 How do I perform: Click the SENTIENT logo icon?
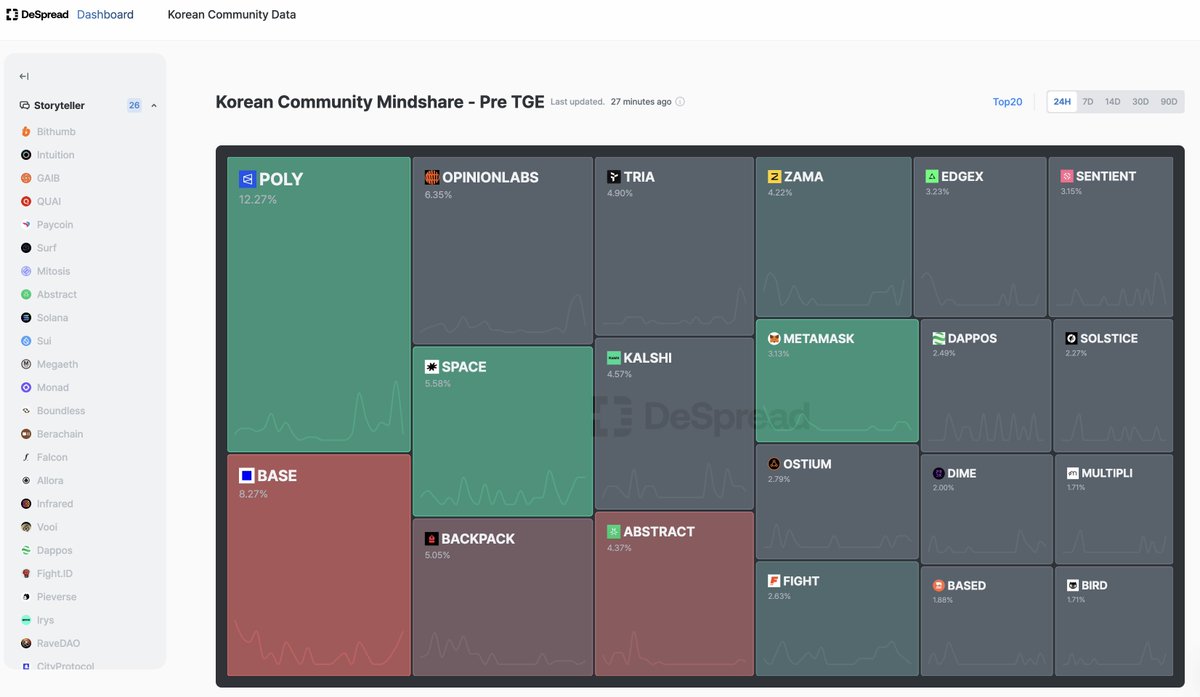click(x=1067, y=176)
